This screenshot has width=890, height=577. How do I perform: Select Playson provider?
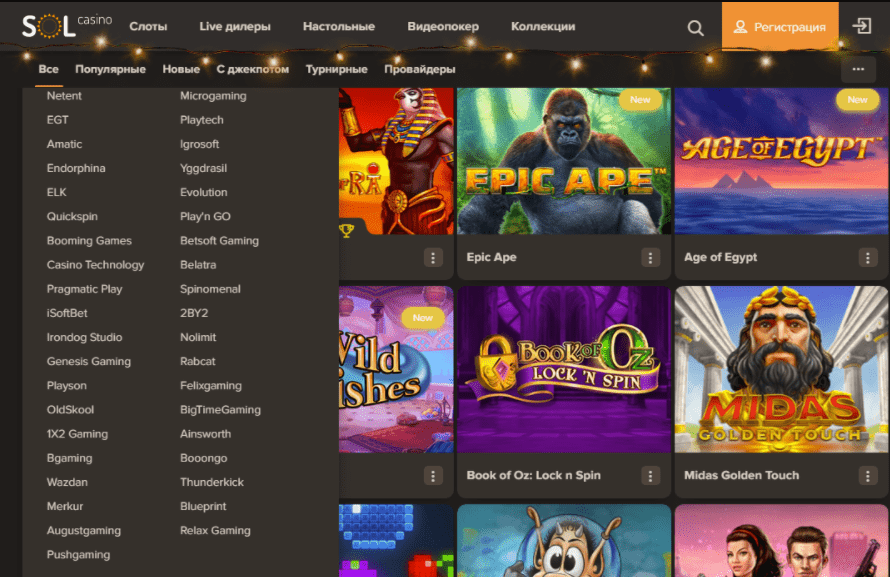point(66,386)
